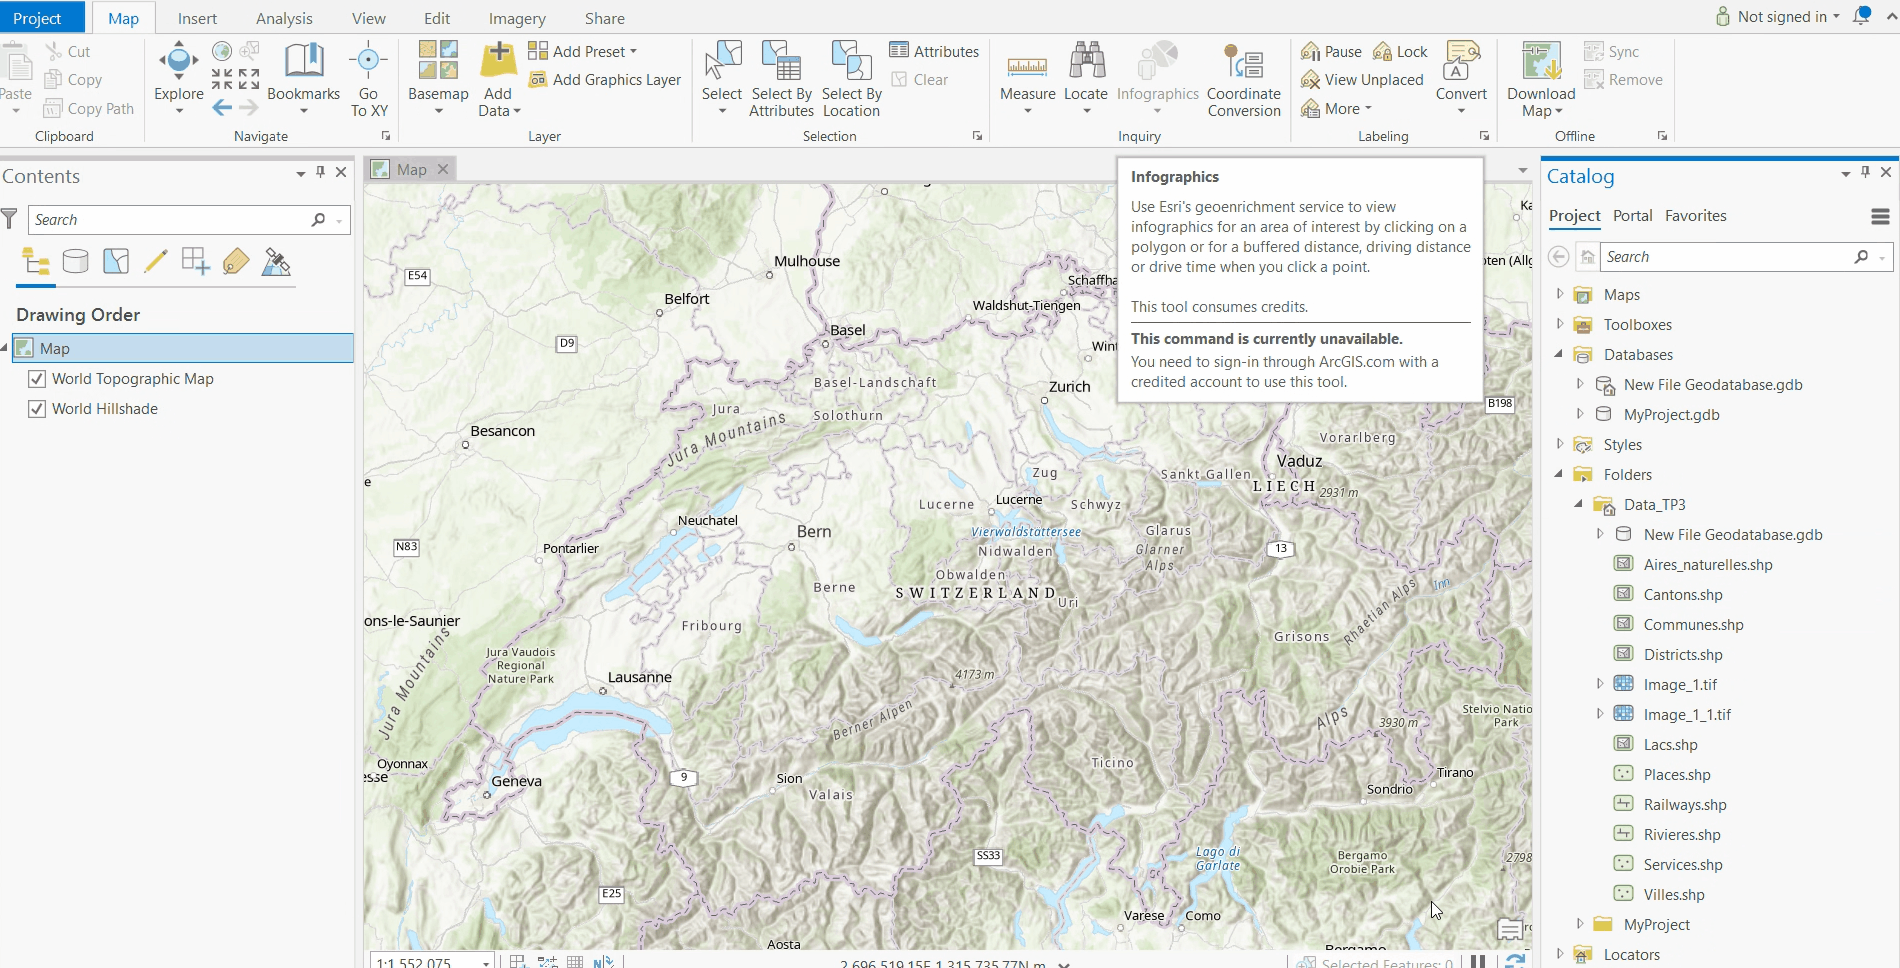Collapse the Data_TP3 folder

1579,504
